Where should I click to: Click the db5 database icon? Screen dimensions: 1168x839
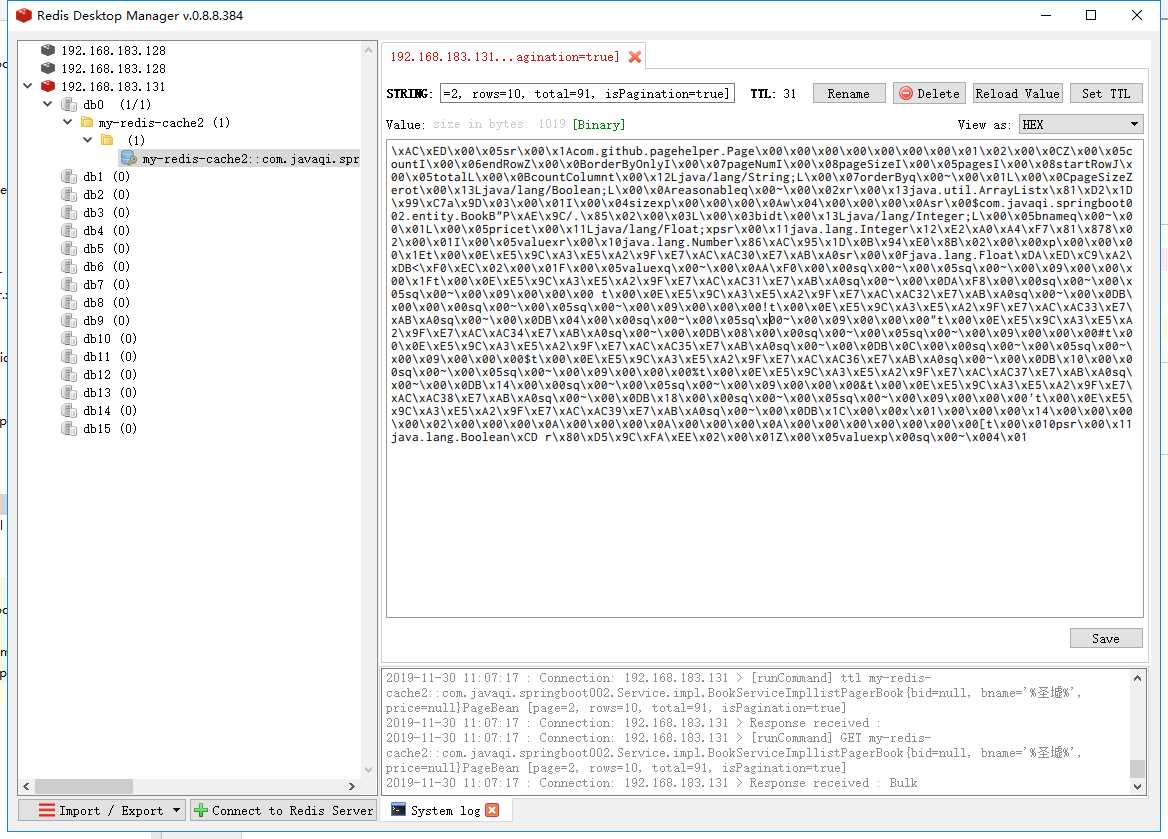69,248
